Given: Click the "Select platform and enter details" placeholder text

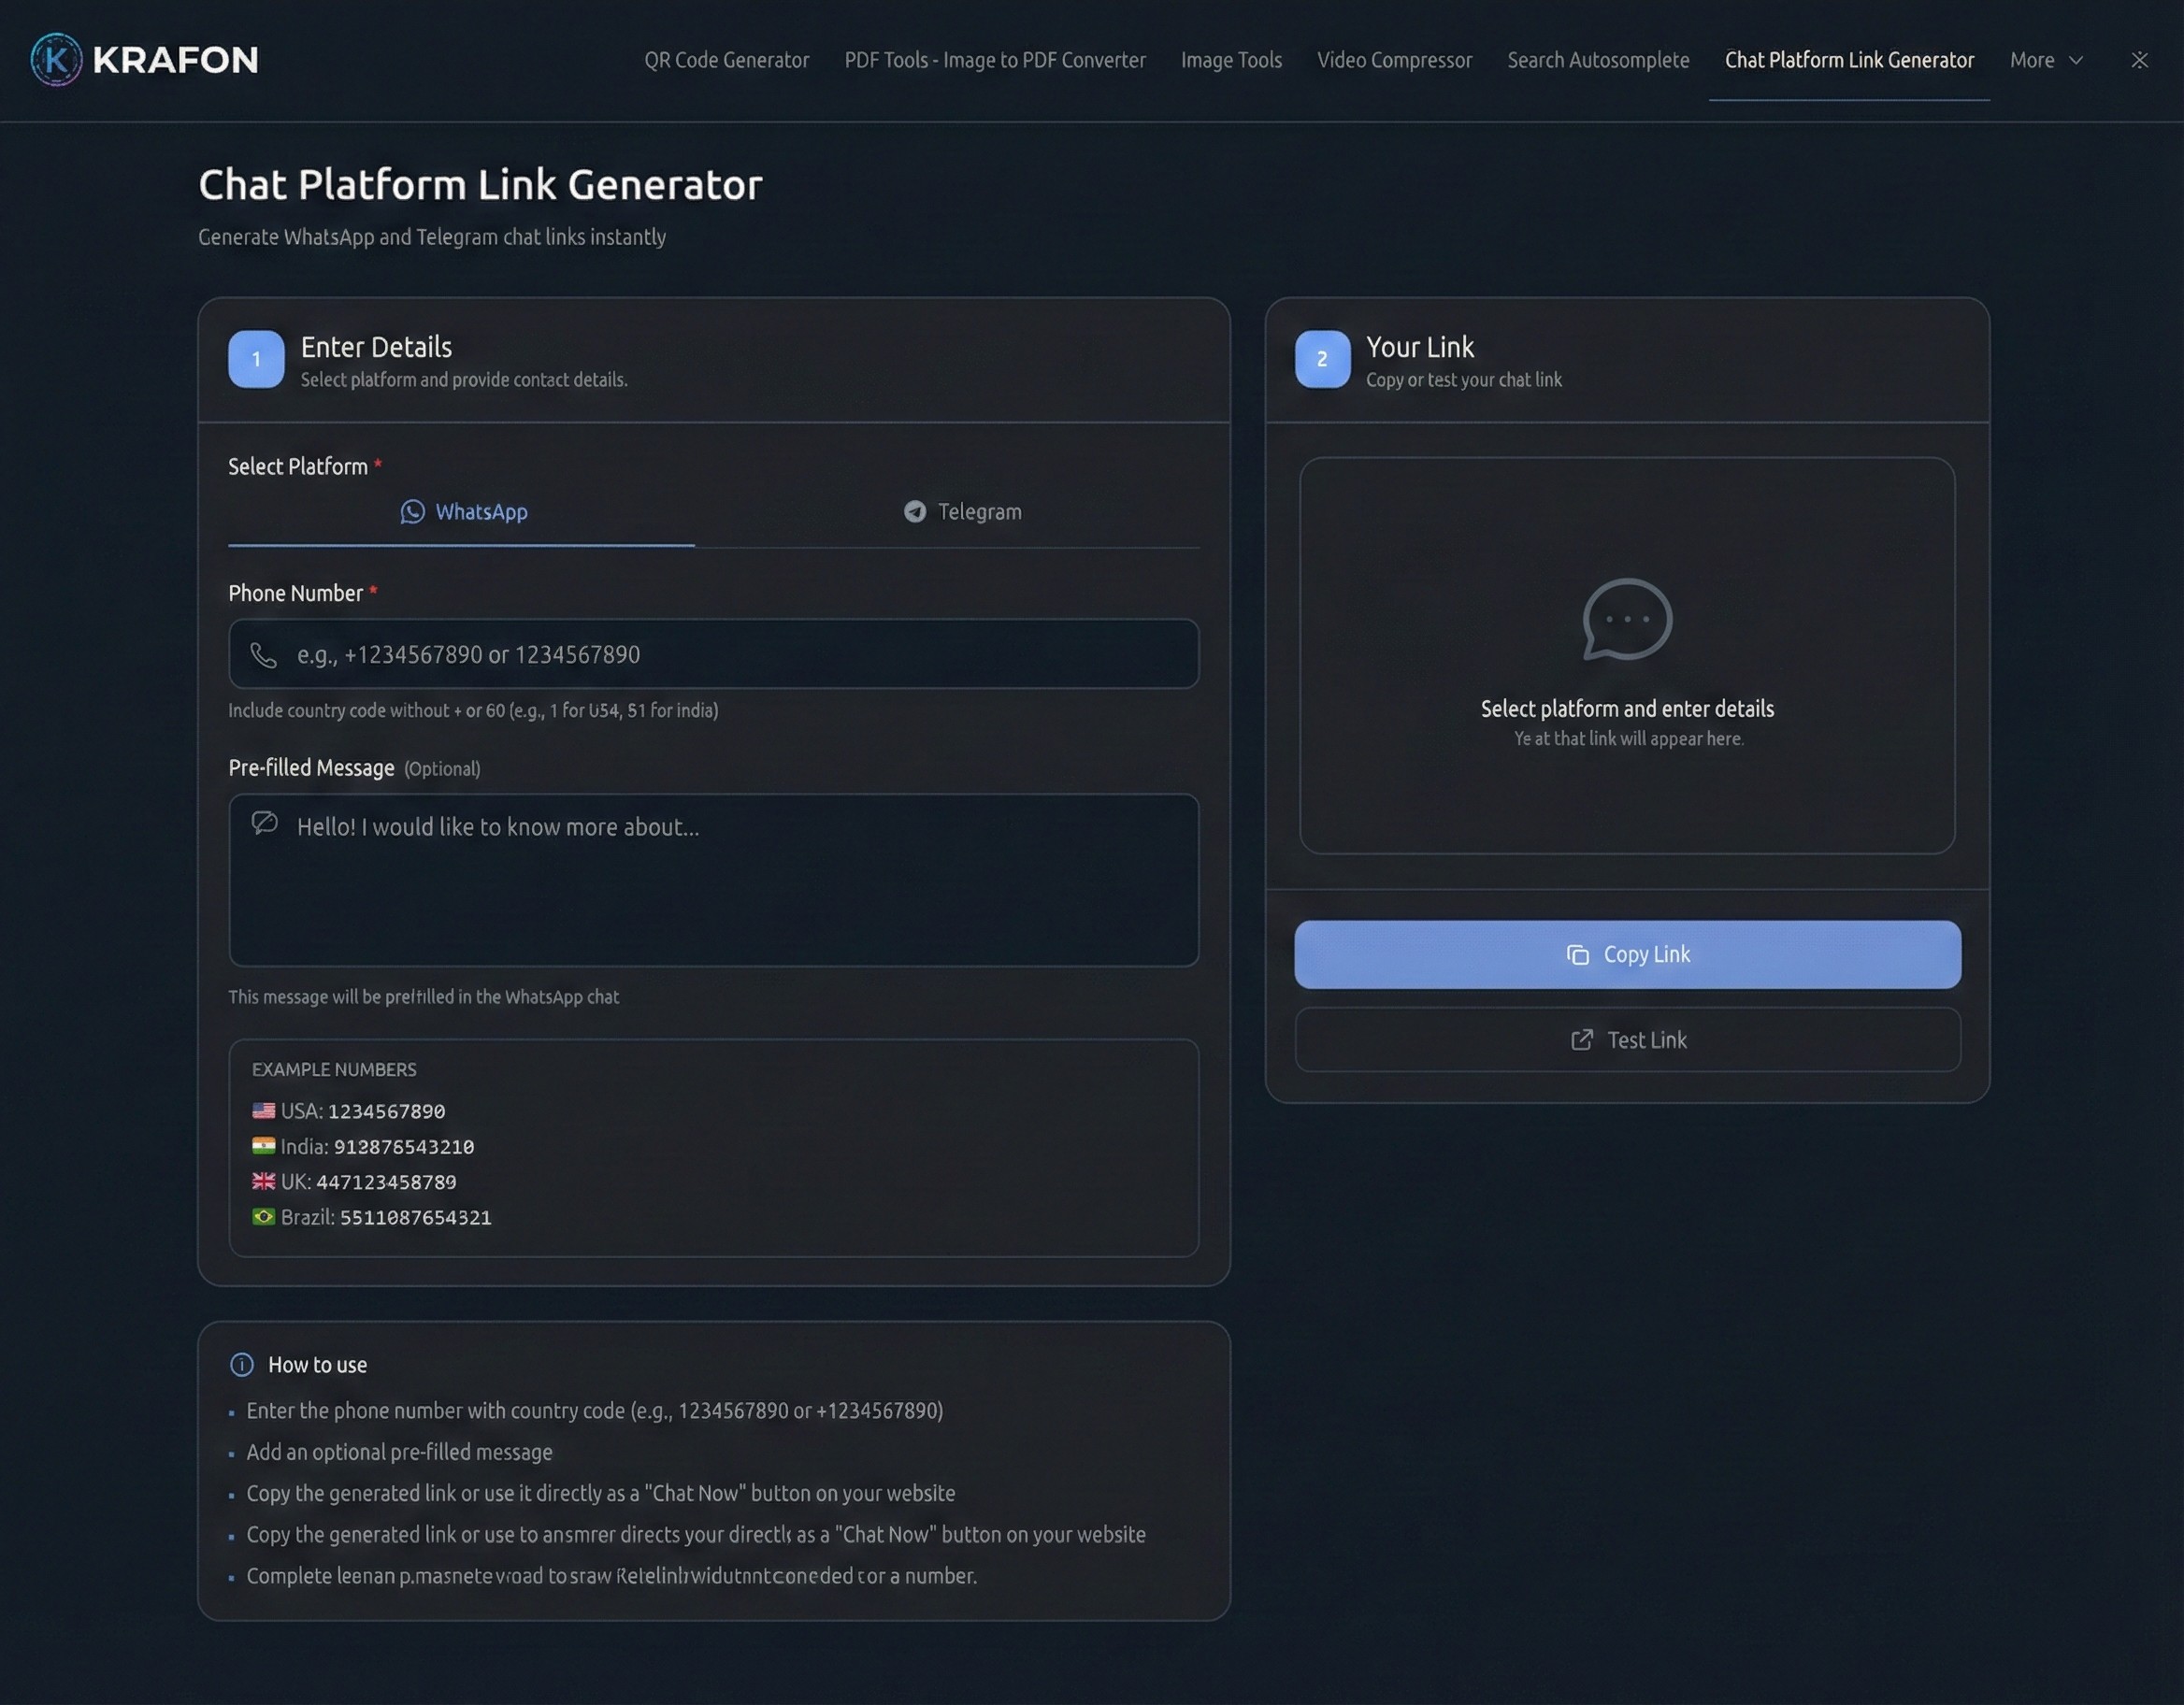Looking at the screenshot, I should (x=1627, y=709).
